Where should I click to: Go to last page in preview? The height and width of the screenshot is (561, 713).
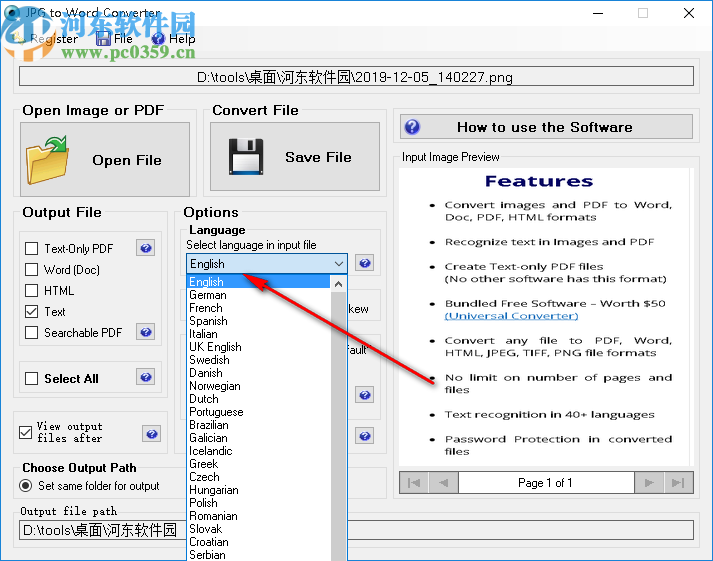pyautogui.click(x=678, y=483)
